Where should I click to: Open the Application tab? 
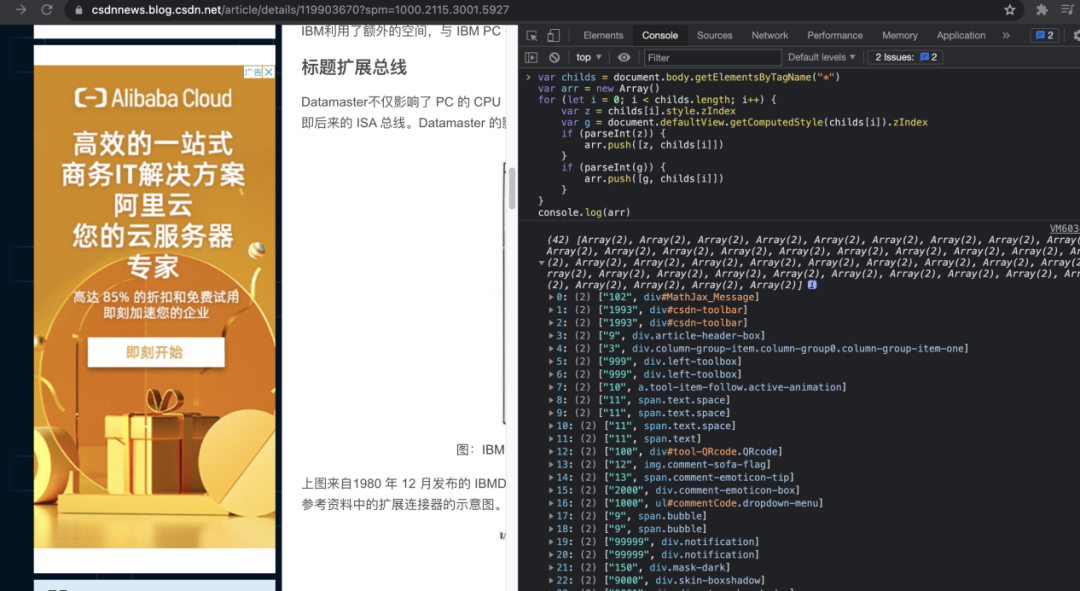click(x=961, y=35)
